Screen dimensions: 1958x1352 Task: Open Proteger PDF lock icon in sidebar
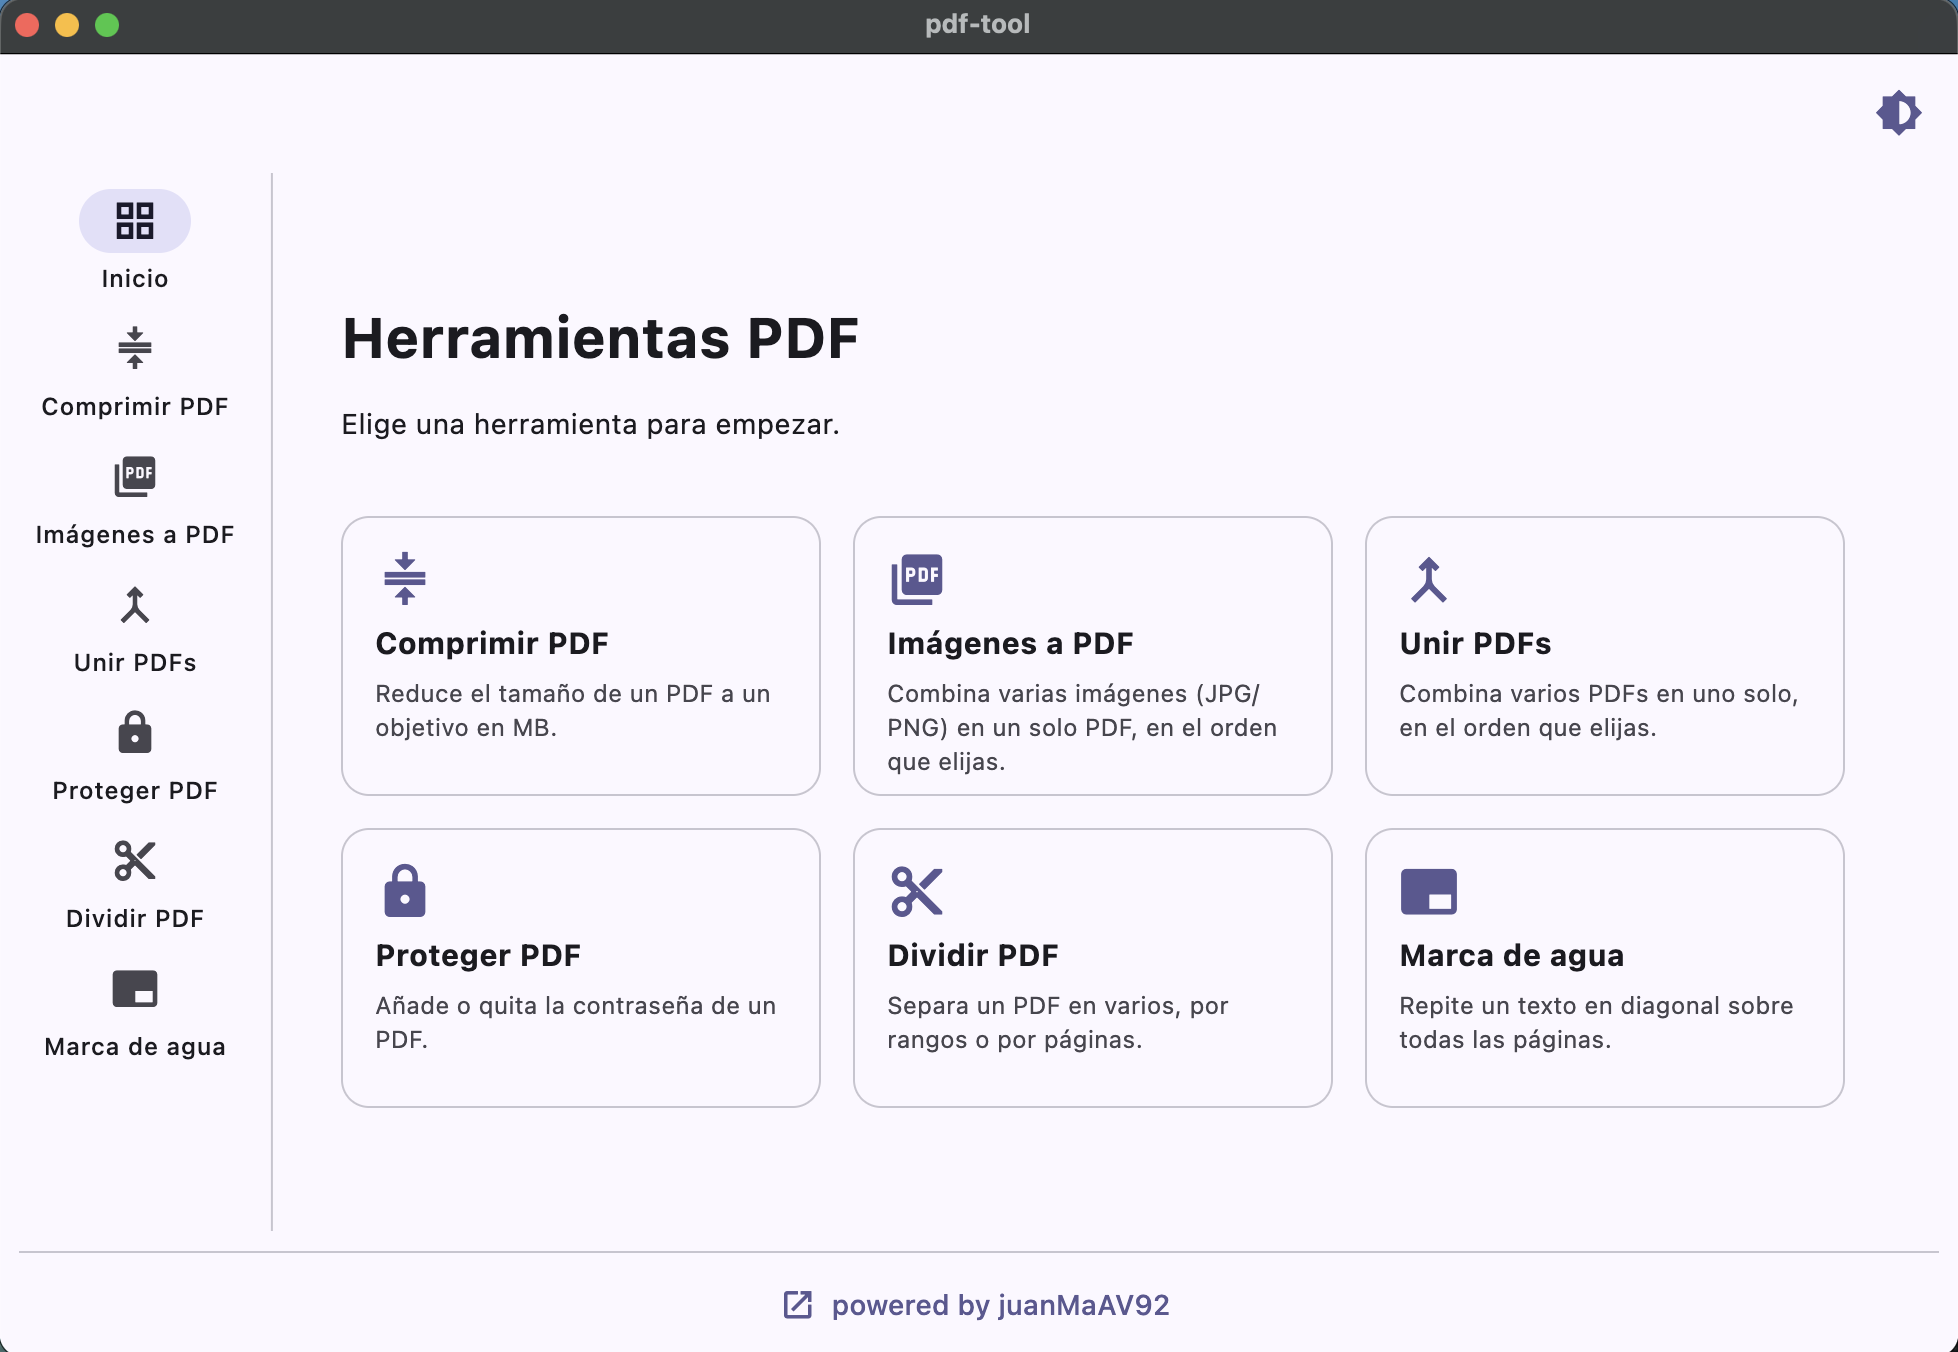pos(135,732)
